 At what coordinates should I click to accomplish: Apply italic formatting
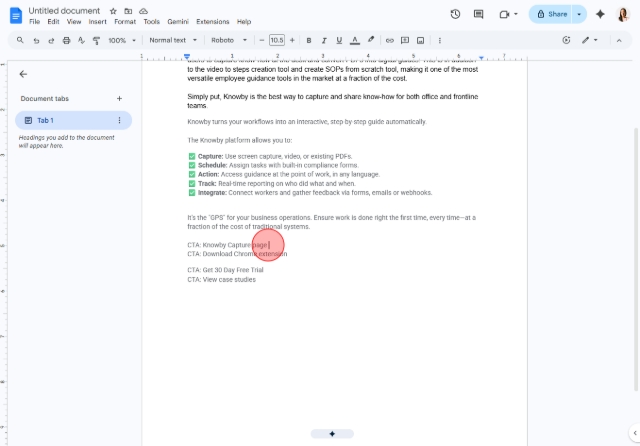click(x=324, y=40)
